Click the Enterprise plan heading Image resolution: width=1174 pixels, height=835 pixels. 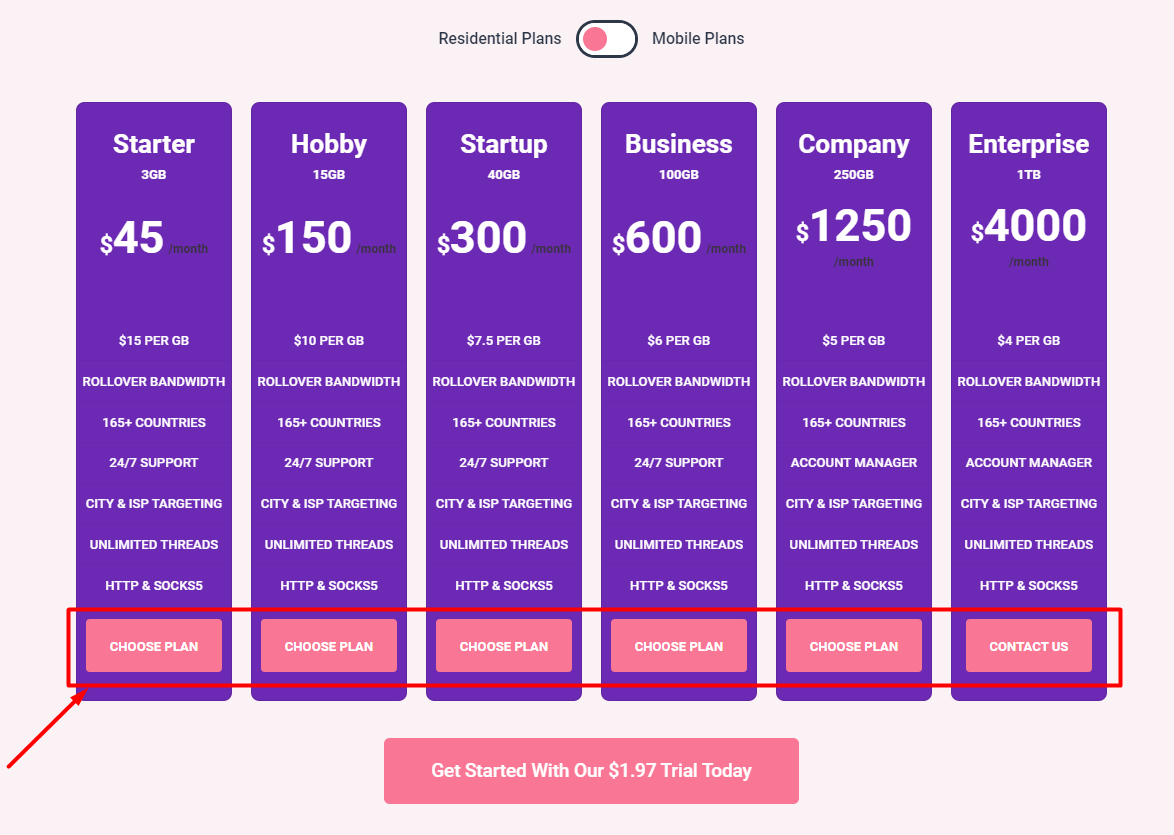[1029, 144]
